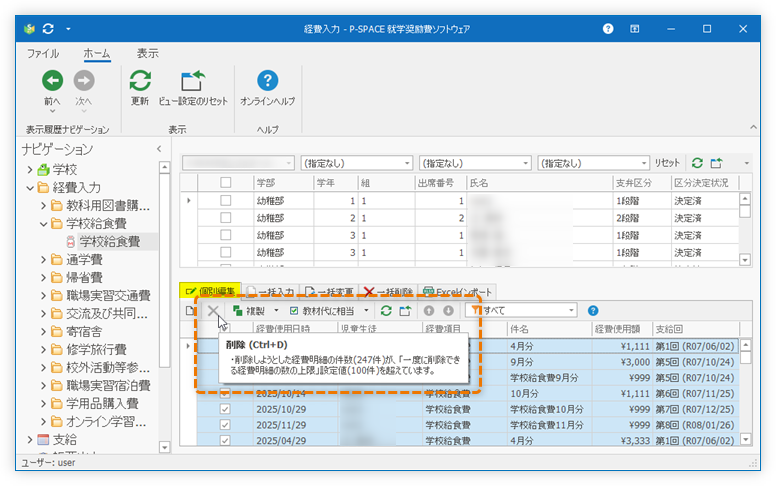Toggle the 教材代に相当 checkbox

(294, 311)
